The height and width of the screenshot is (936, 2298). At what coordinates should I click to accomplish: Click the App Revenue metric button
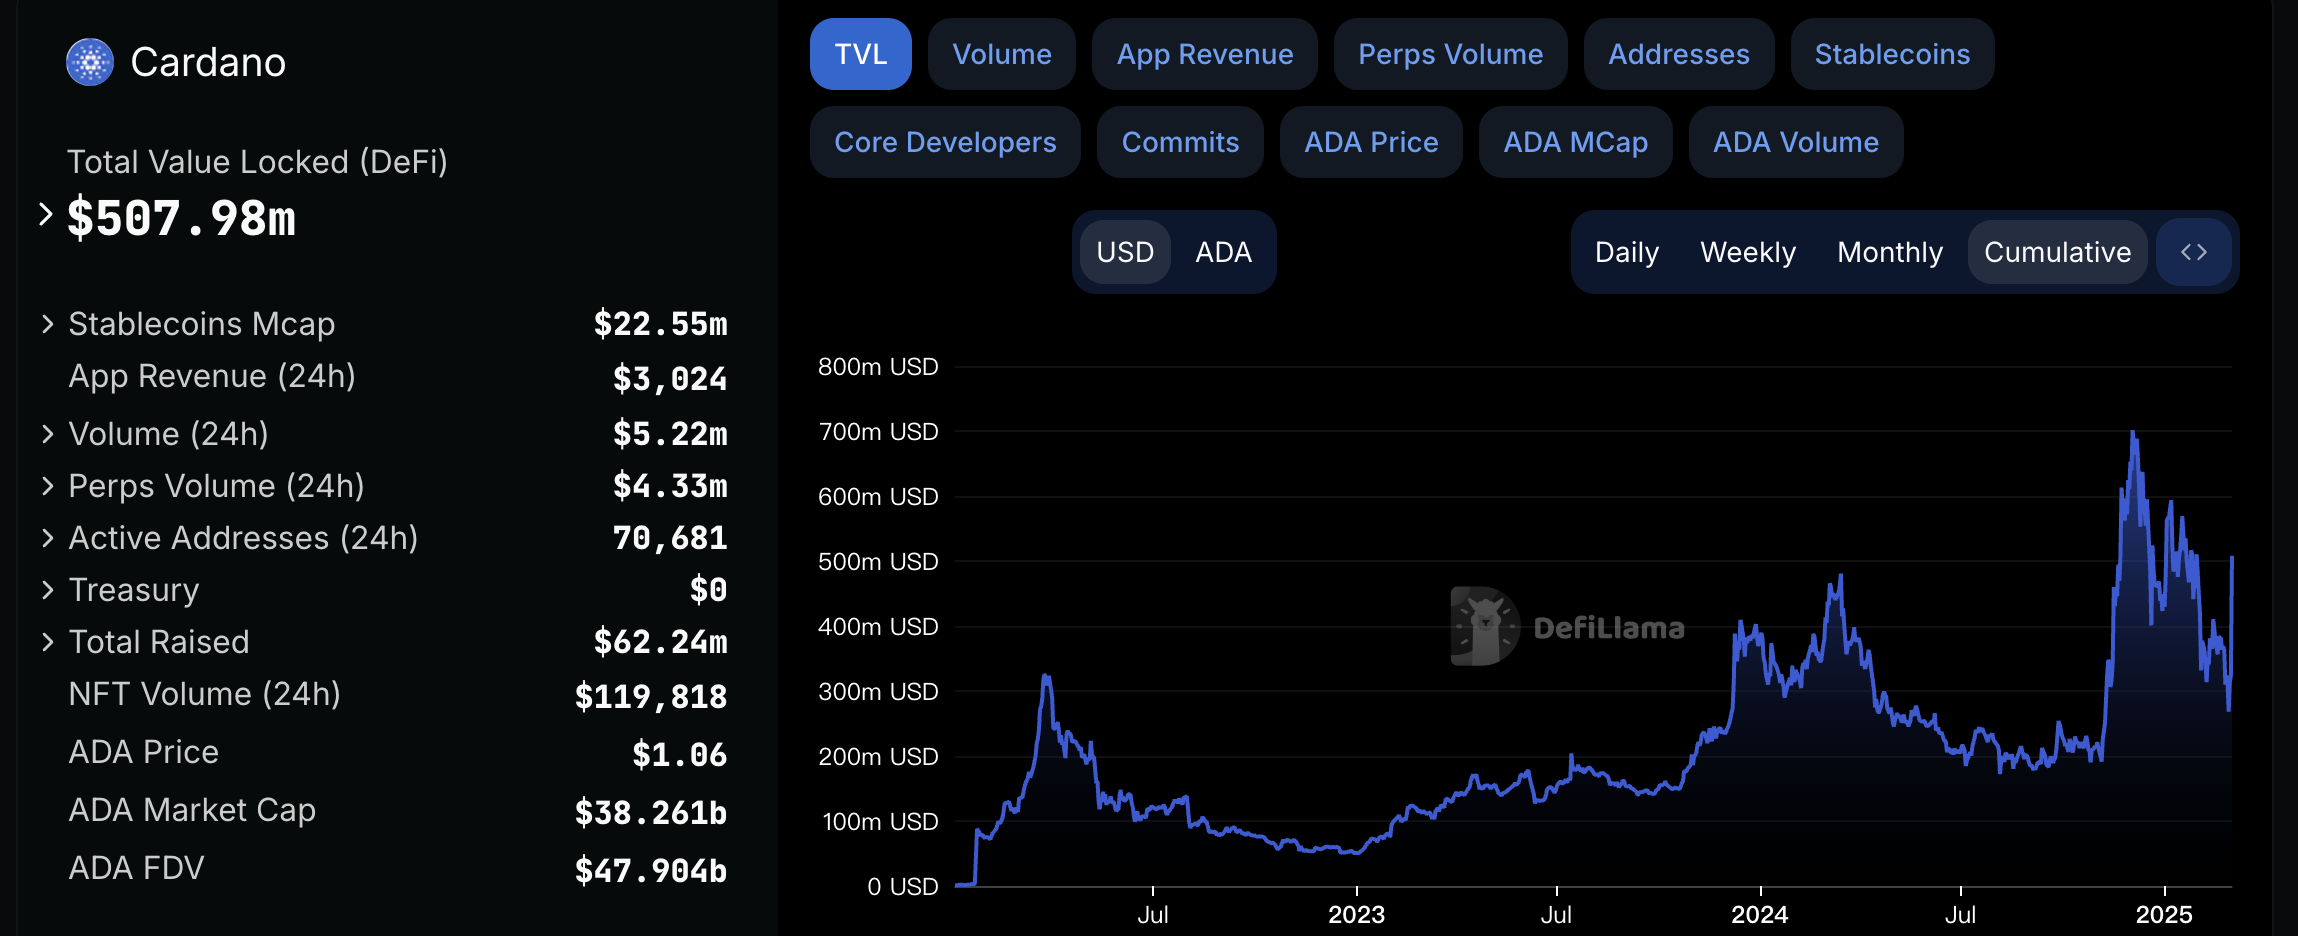[x=1204, y=54]
